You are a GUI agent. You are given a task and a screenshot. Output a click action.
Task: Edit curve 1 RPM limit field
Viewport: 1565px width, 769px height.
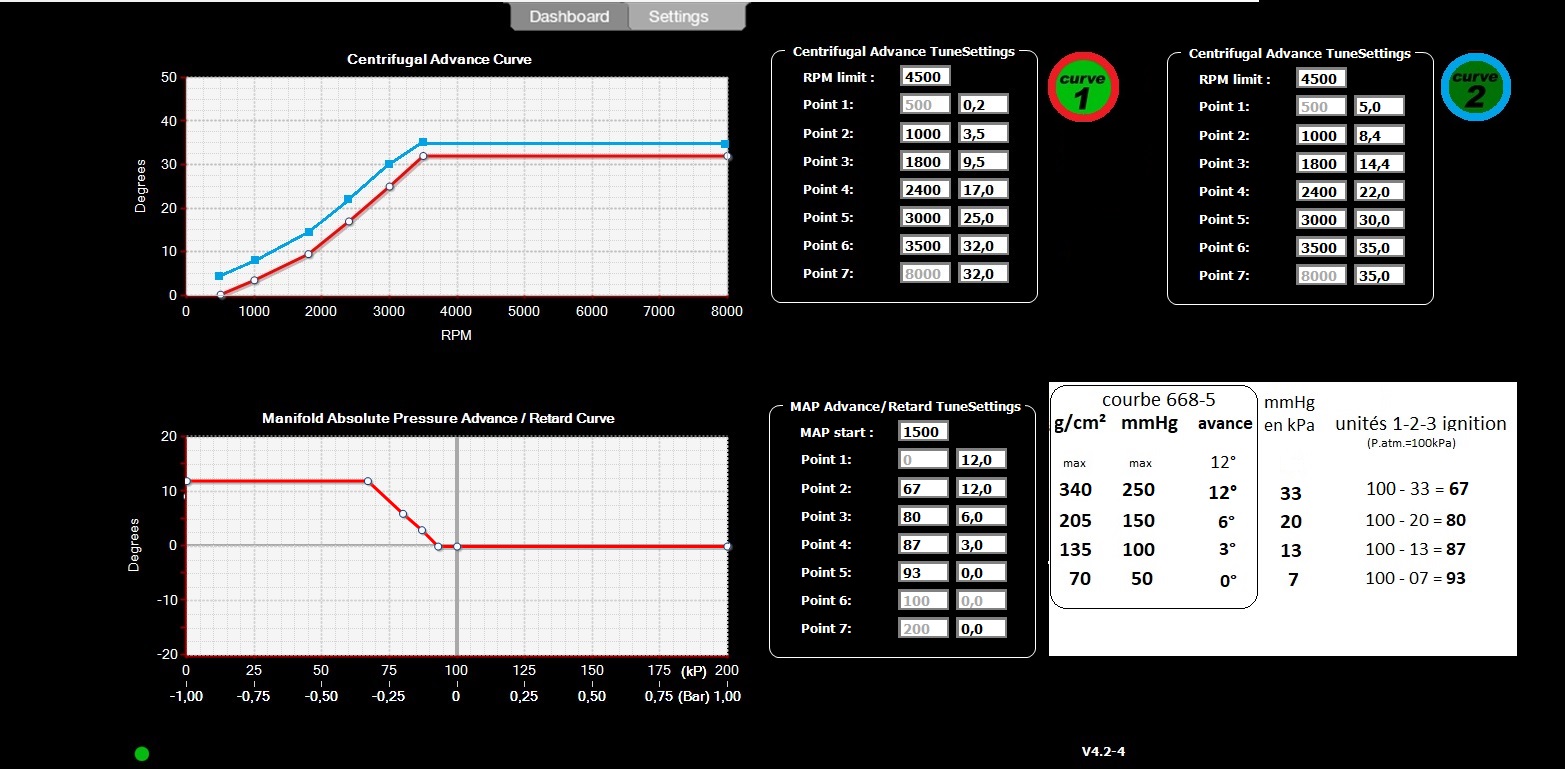(925, 77)
